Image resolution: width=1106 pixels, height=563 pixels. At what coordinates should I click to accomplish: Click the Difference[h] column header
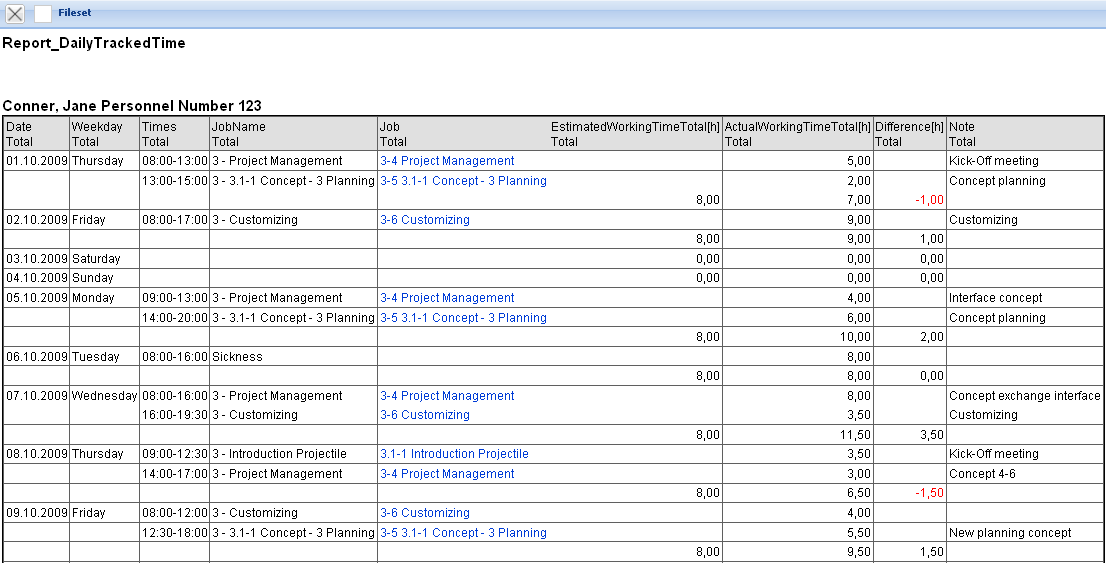909,127
